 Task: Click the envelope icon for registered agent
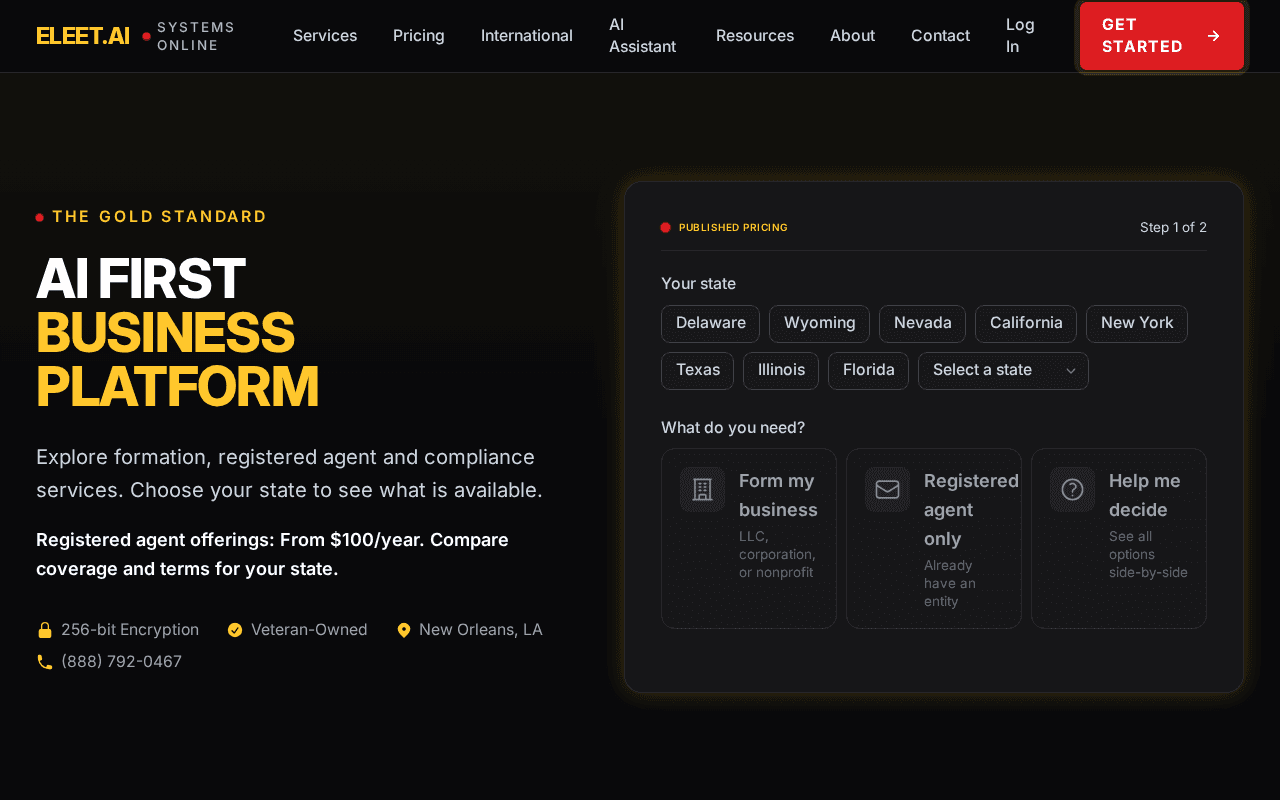pos(887,490)
